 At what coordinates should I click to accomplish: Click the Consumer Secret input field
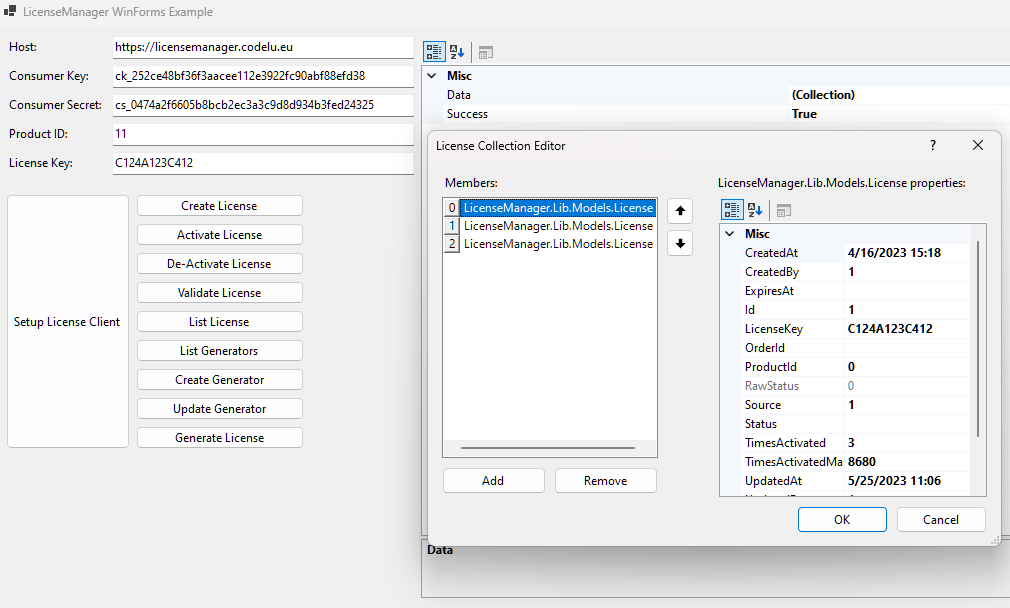[263, 105]
